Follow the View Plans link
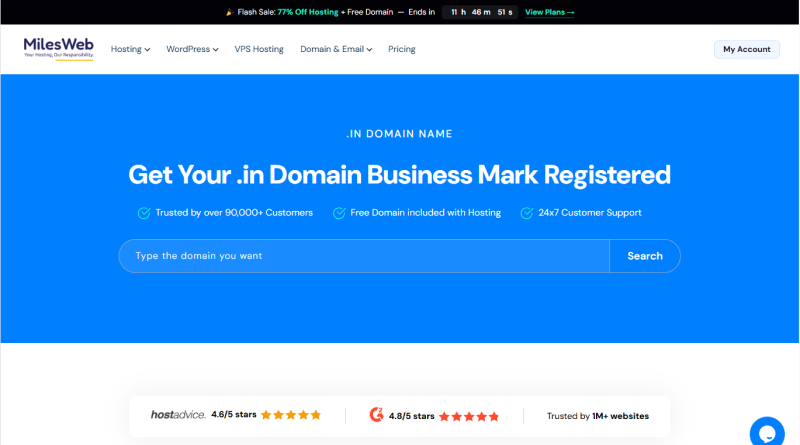The width and height of the screenshot is (800, 445). 549,12
